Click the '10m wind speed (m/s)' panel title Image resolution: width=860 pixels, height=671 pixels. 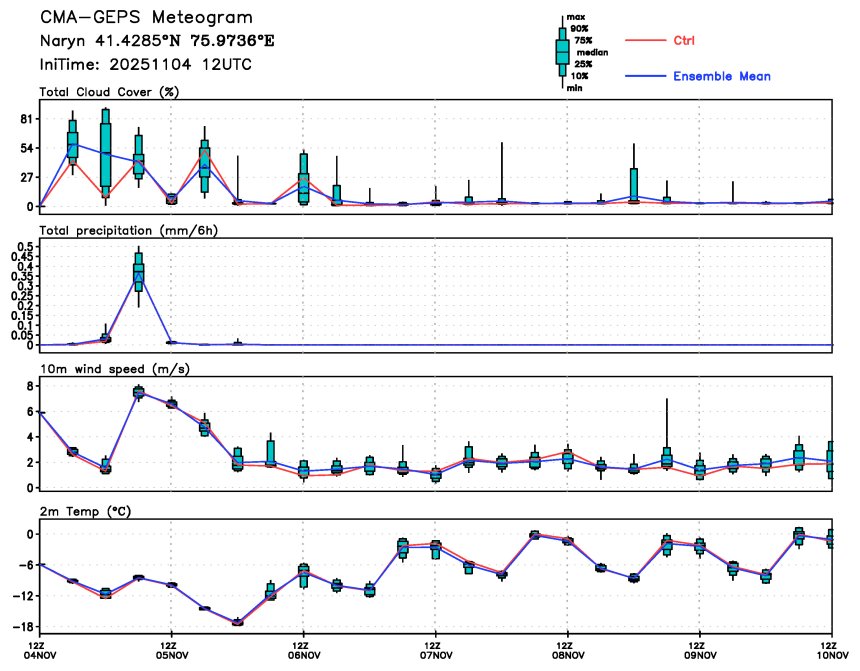pos(114,369)
